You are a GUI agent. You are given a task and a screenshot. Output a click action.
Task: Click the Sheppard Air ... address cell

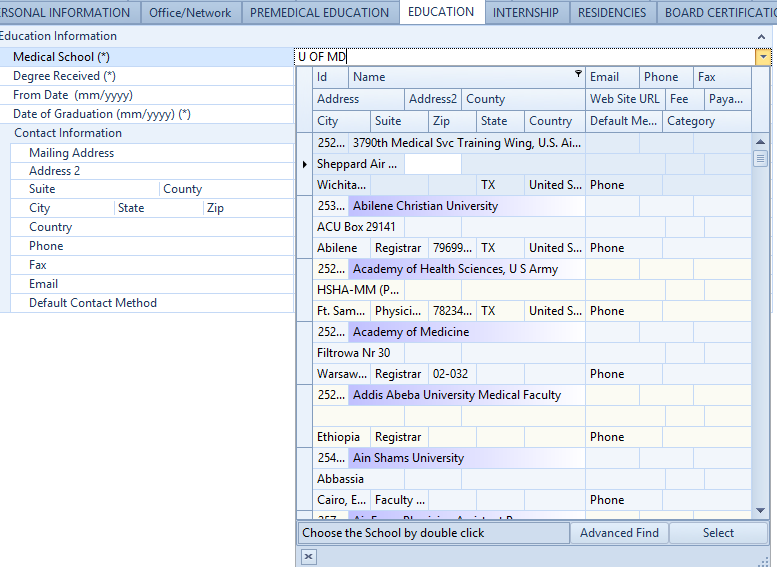(358, 164)
